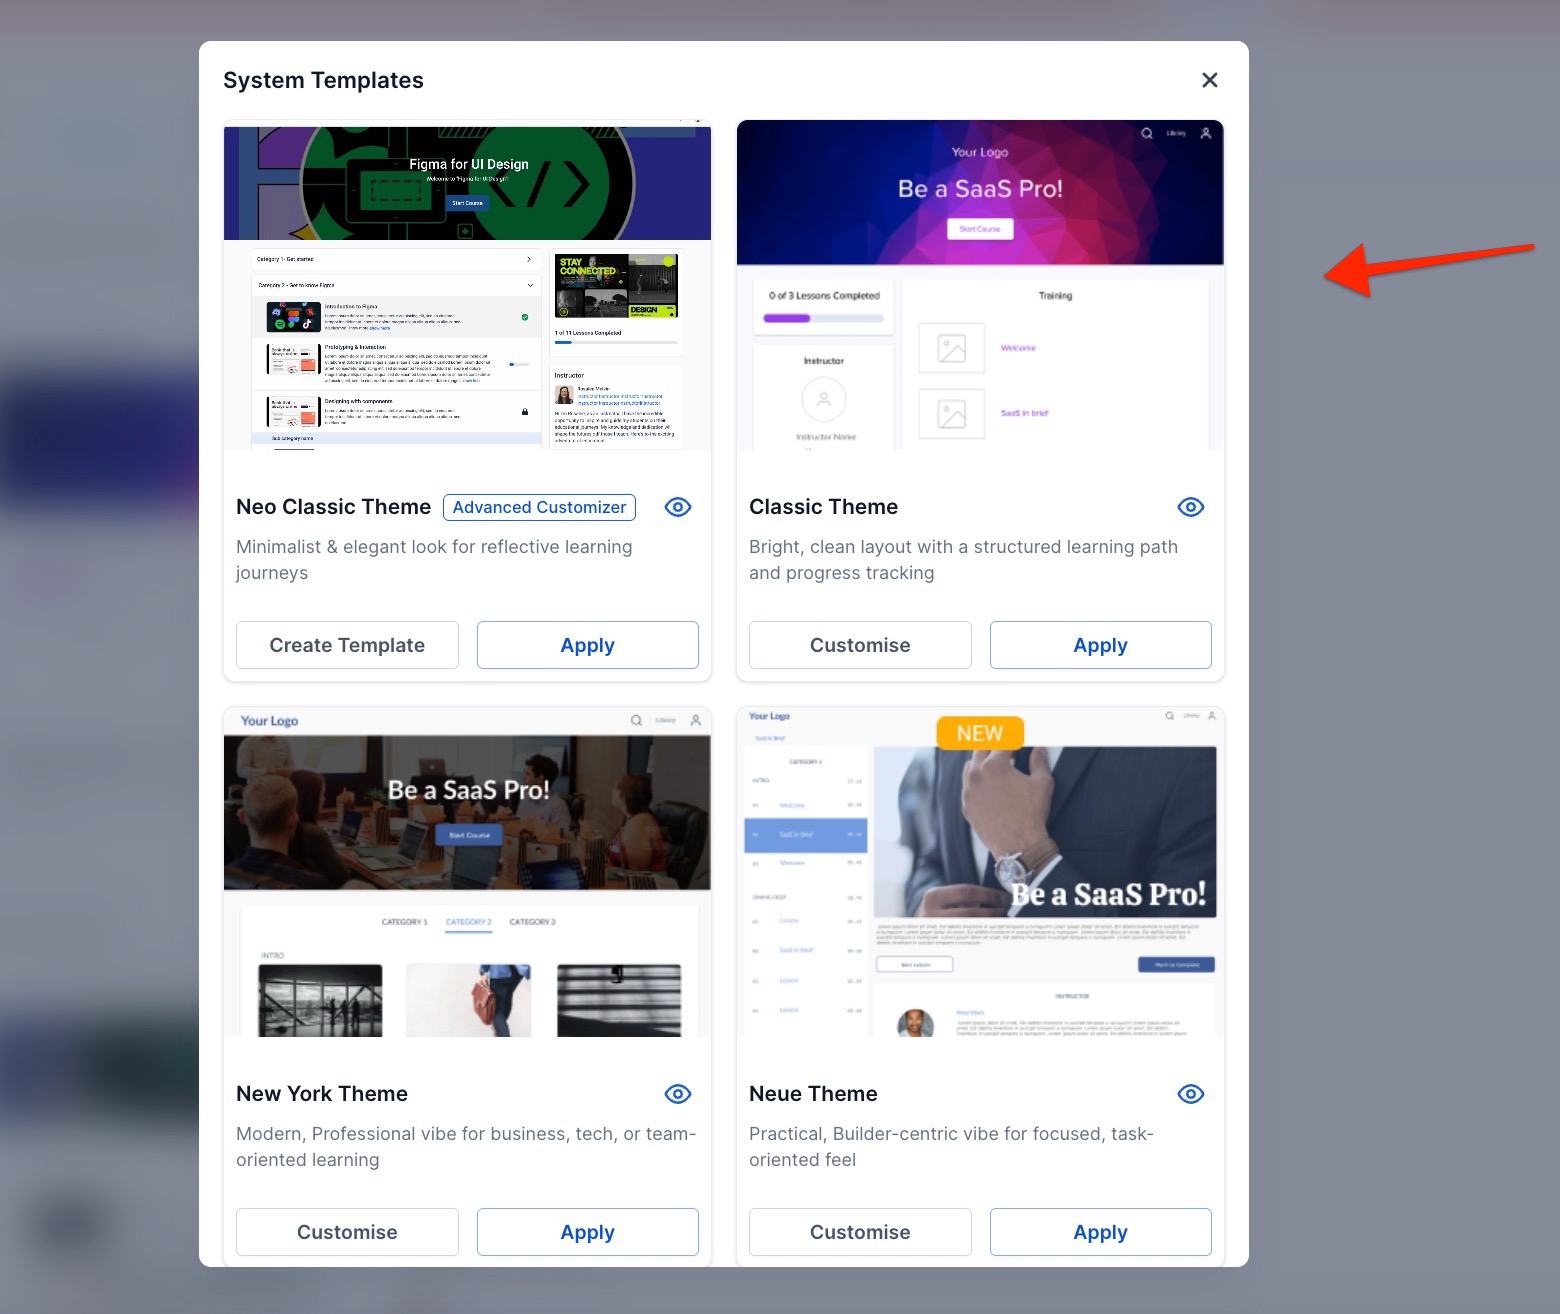
Task: Select the Classic Theme title
Action: click(x=823, y=507)
